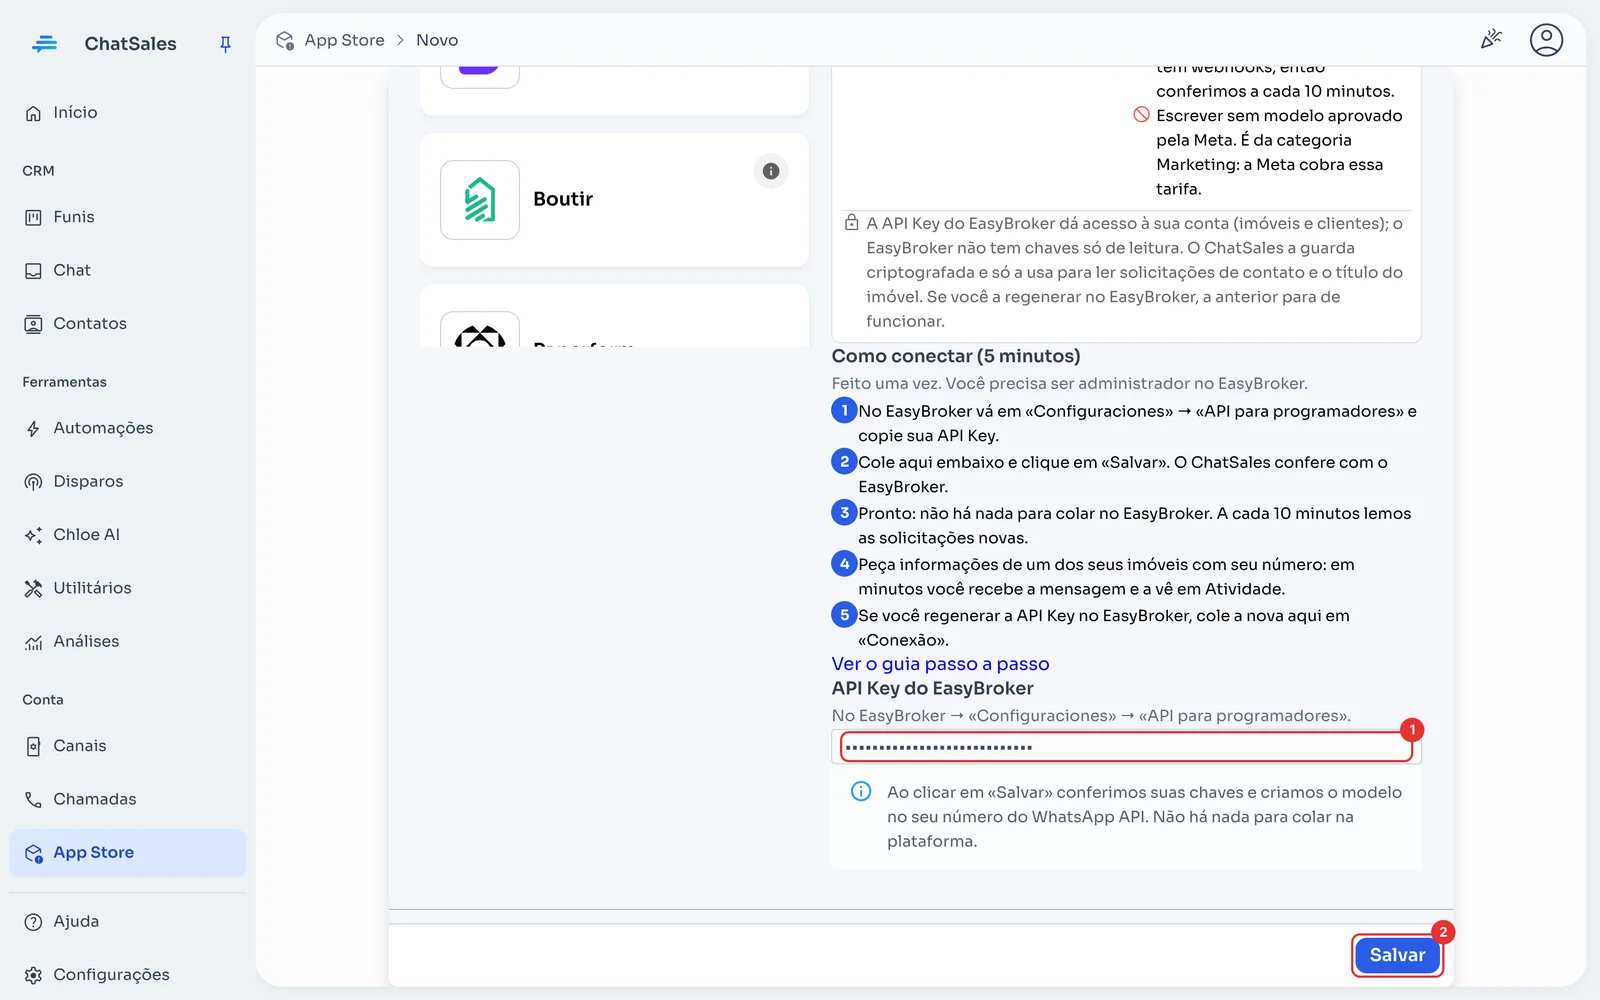Click the Chamadas handset icon
Image resolution: width=1600 pixels, height=1000 pixels.
(33, 799)
